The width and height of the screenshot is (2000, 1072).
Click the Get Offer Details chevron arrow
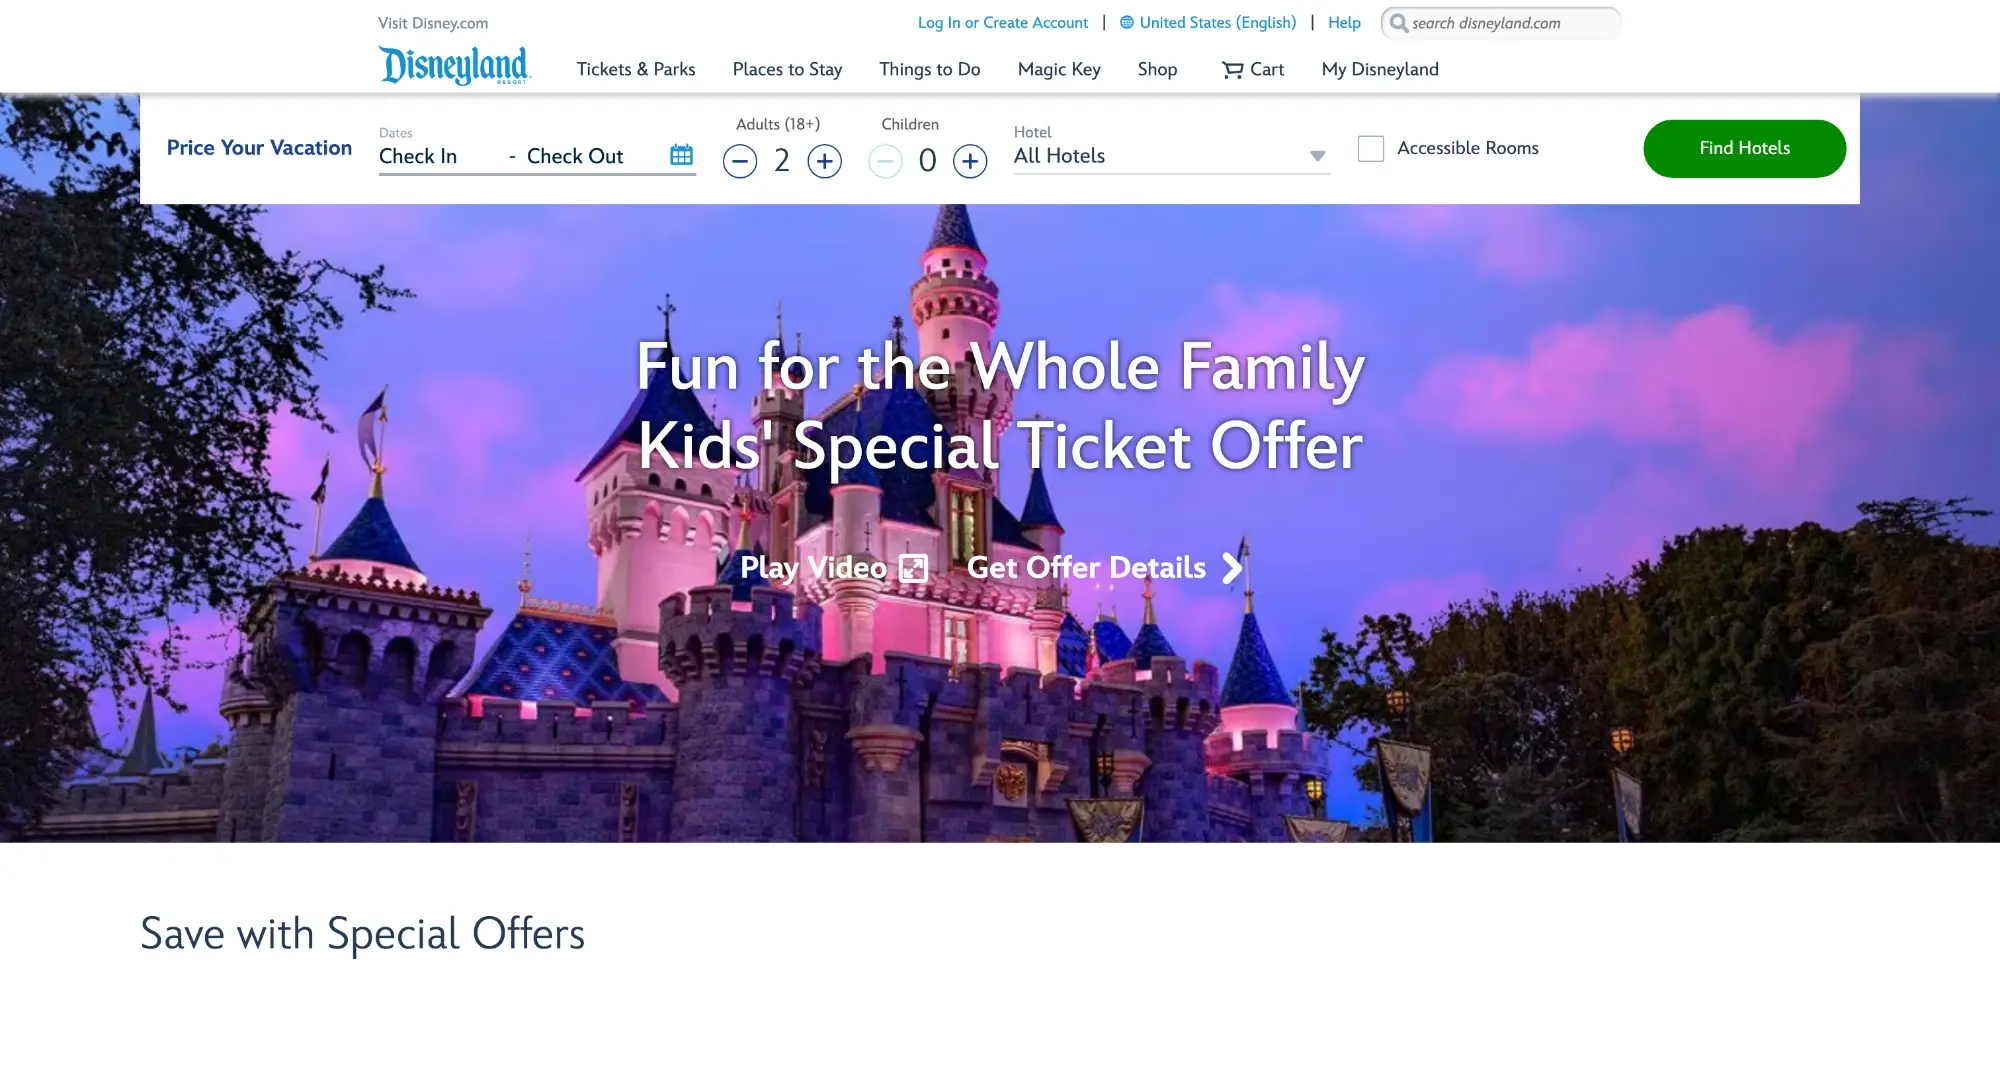pos(1233,568)
